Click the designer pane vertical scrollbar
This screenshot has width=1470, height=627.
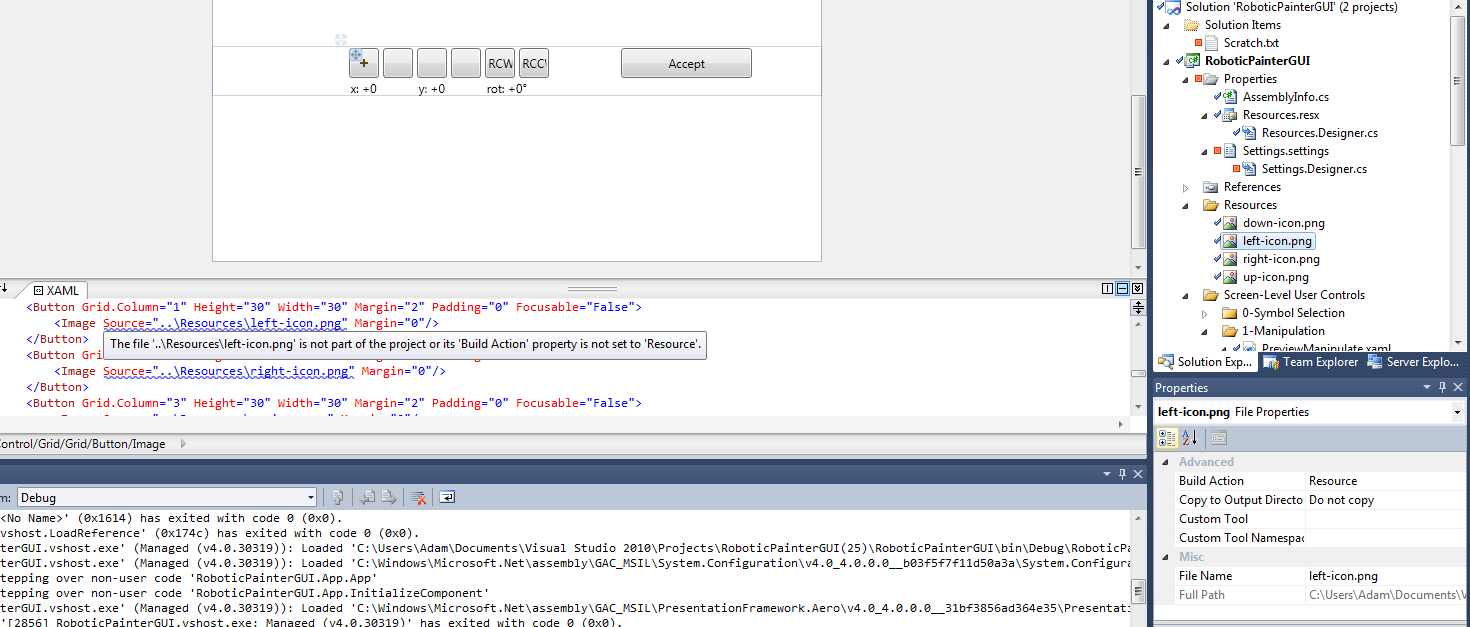1138,172
